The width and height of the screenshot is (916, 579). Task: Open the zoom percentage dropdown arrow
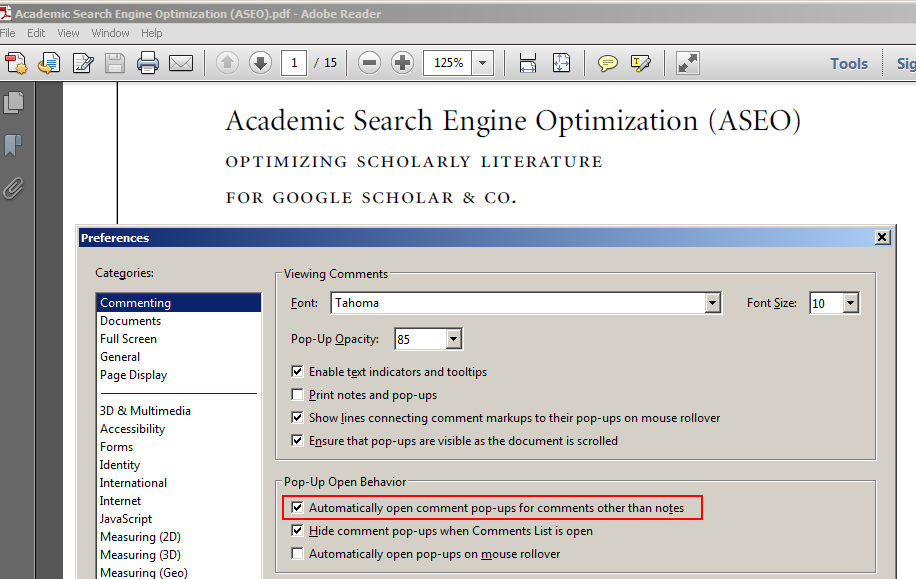483,63
